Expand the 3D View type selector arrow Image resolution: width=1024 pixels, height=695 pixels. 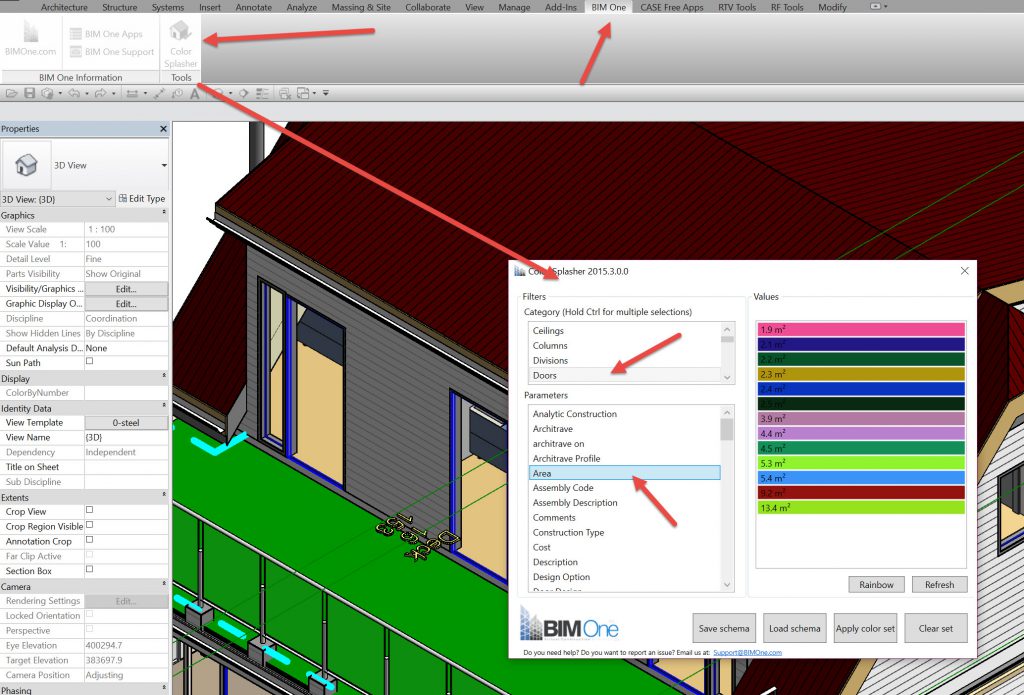(164, 165)
